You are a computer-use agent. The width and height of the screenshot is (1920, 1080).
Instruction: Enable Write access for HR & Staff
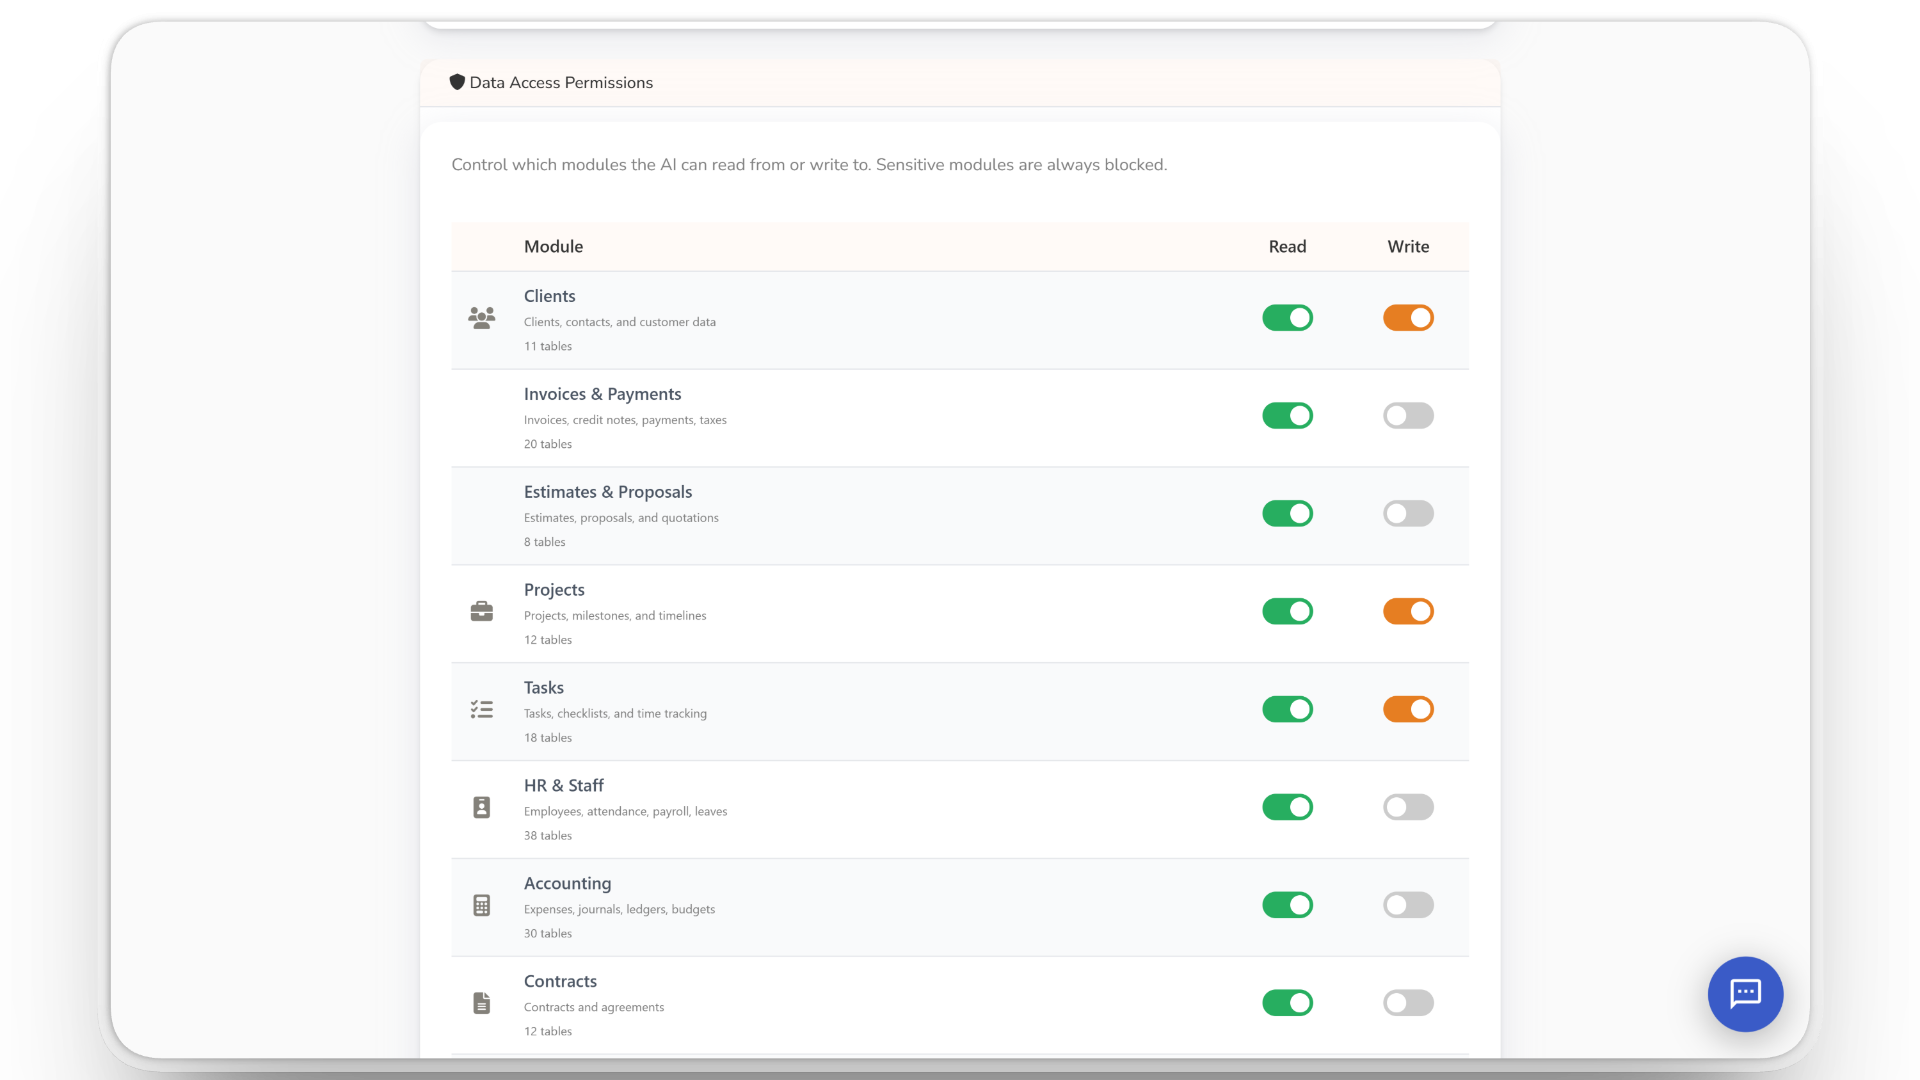(1408, 807)
